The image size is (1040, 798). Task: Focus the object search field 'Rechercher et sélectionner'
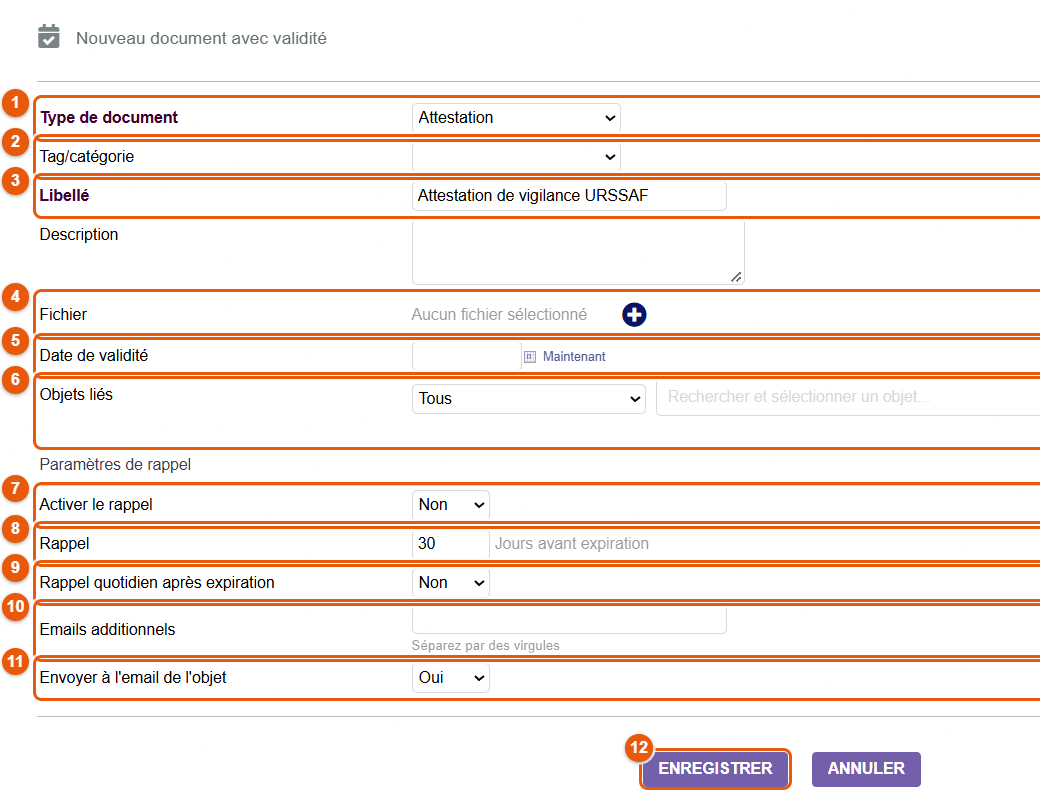(848, 397)
